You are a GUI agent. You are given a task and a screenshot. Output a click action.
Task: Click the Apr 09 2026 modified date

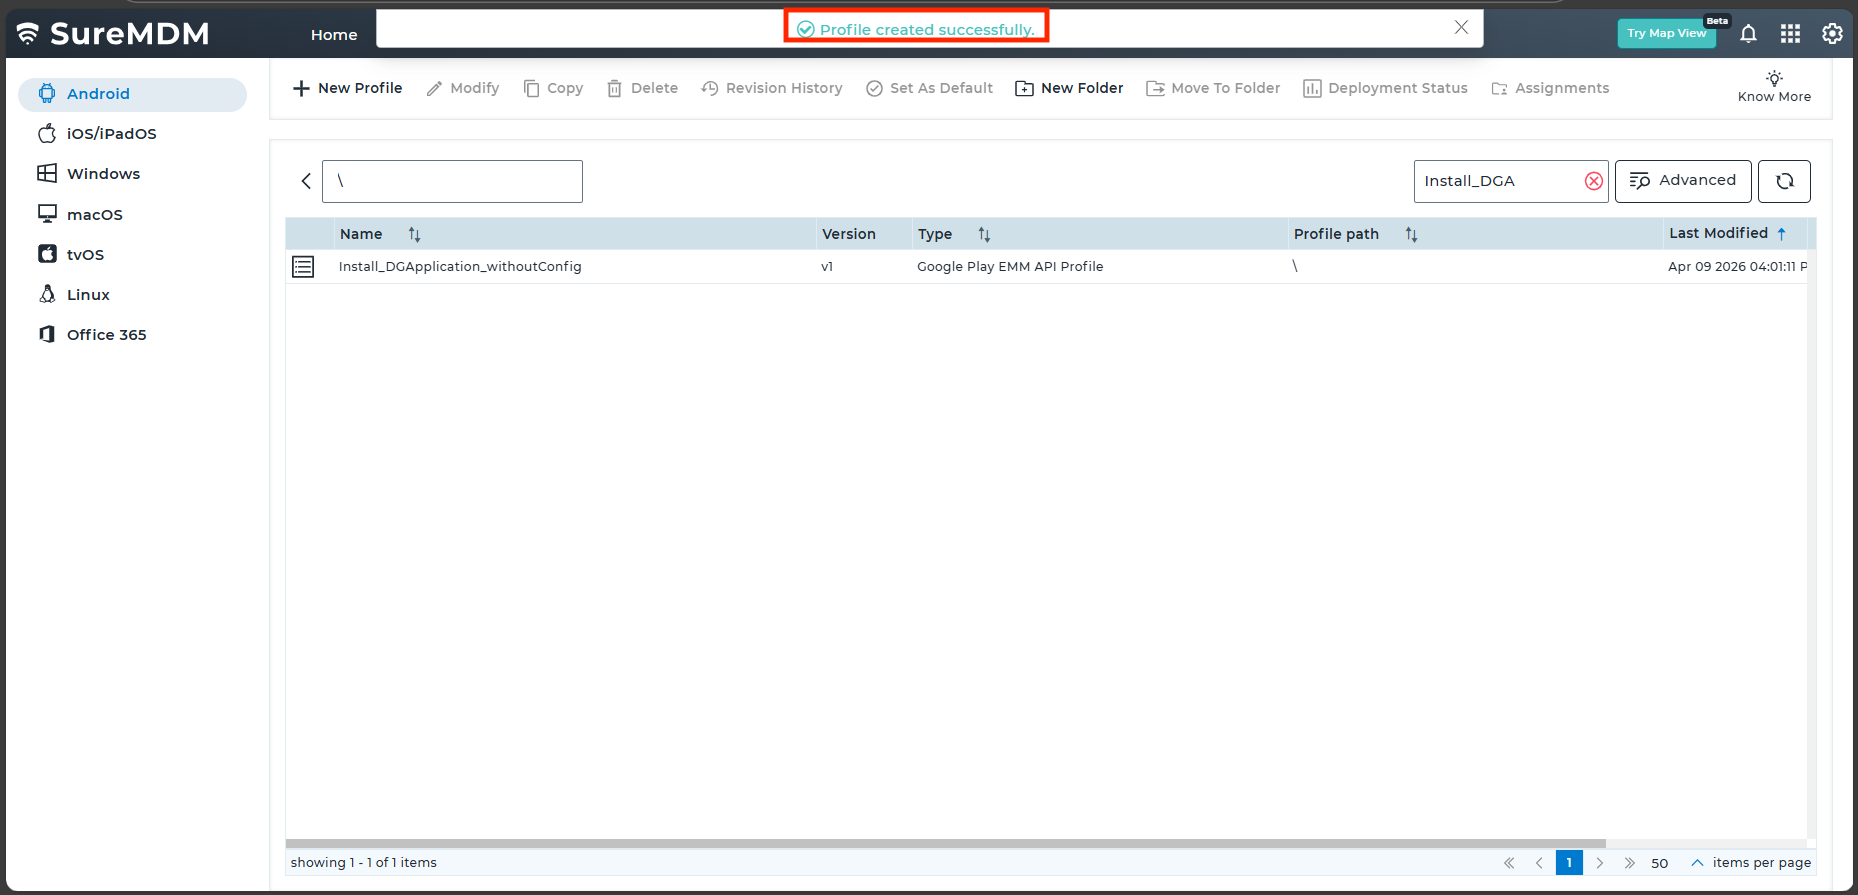[1737, 267]
